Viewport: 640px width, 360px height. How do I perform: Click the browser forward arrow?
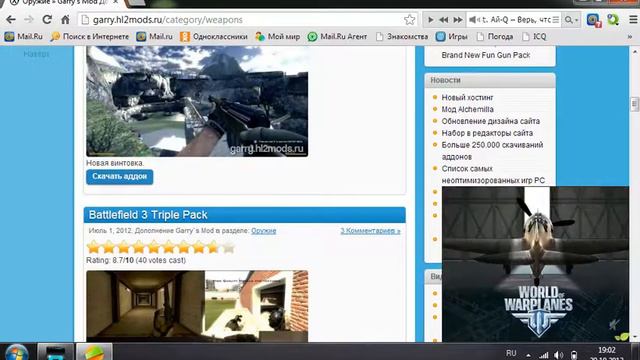(29, 20)
